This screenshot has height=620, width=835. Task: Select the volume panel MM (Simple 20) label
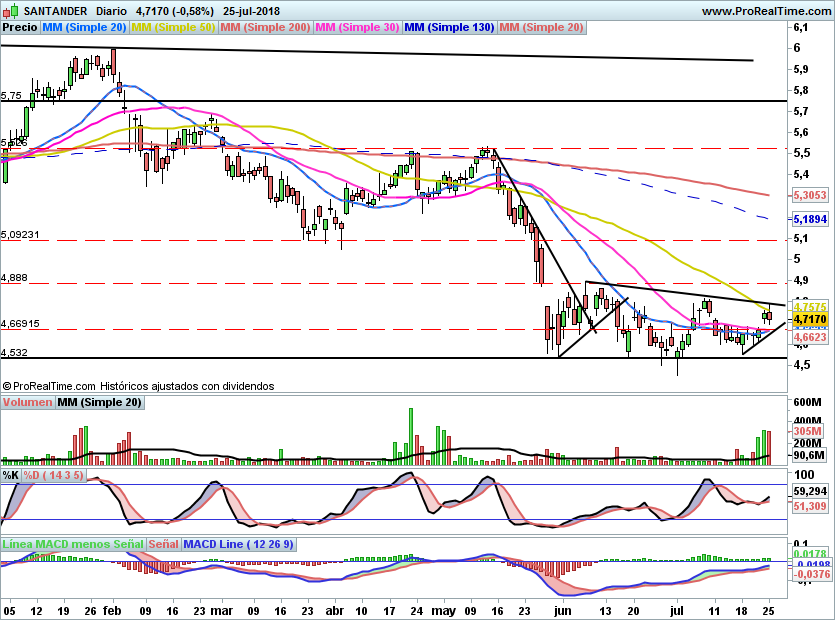(100, 402)
